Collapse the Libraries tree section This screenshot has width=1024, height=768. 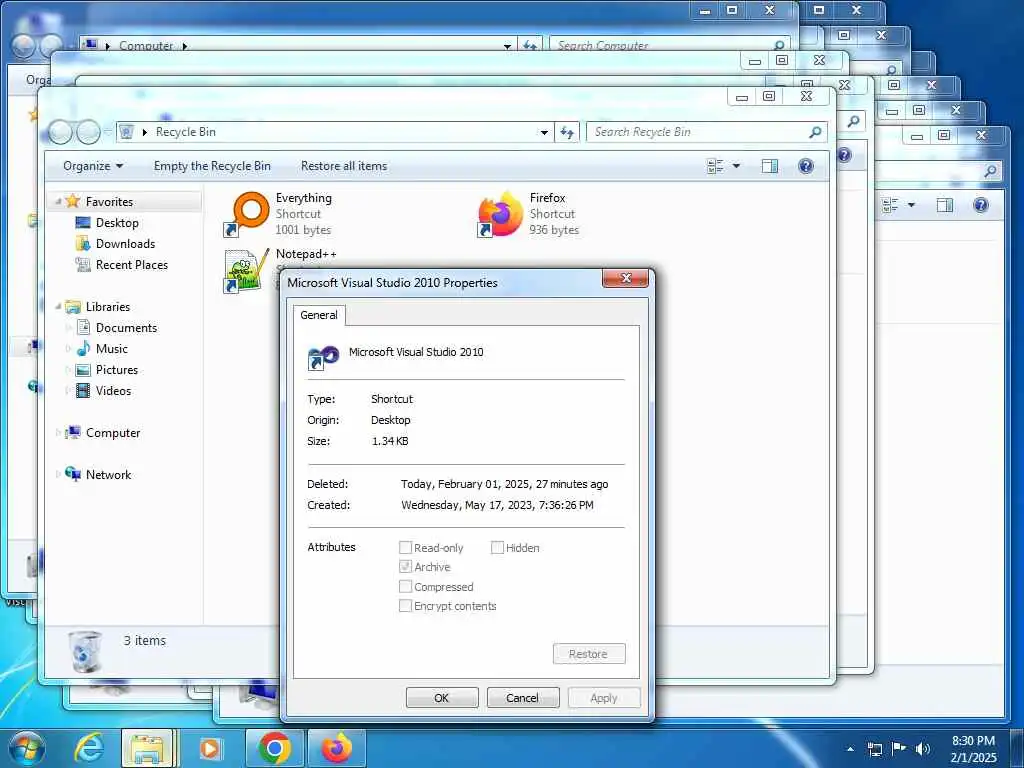click(58, 306)
